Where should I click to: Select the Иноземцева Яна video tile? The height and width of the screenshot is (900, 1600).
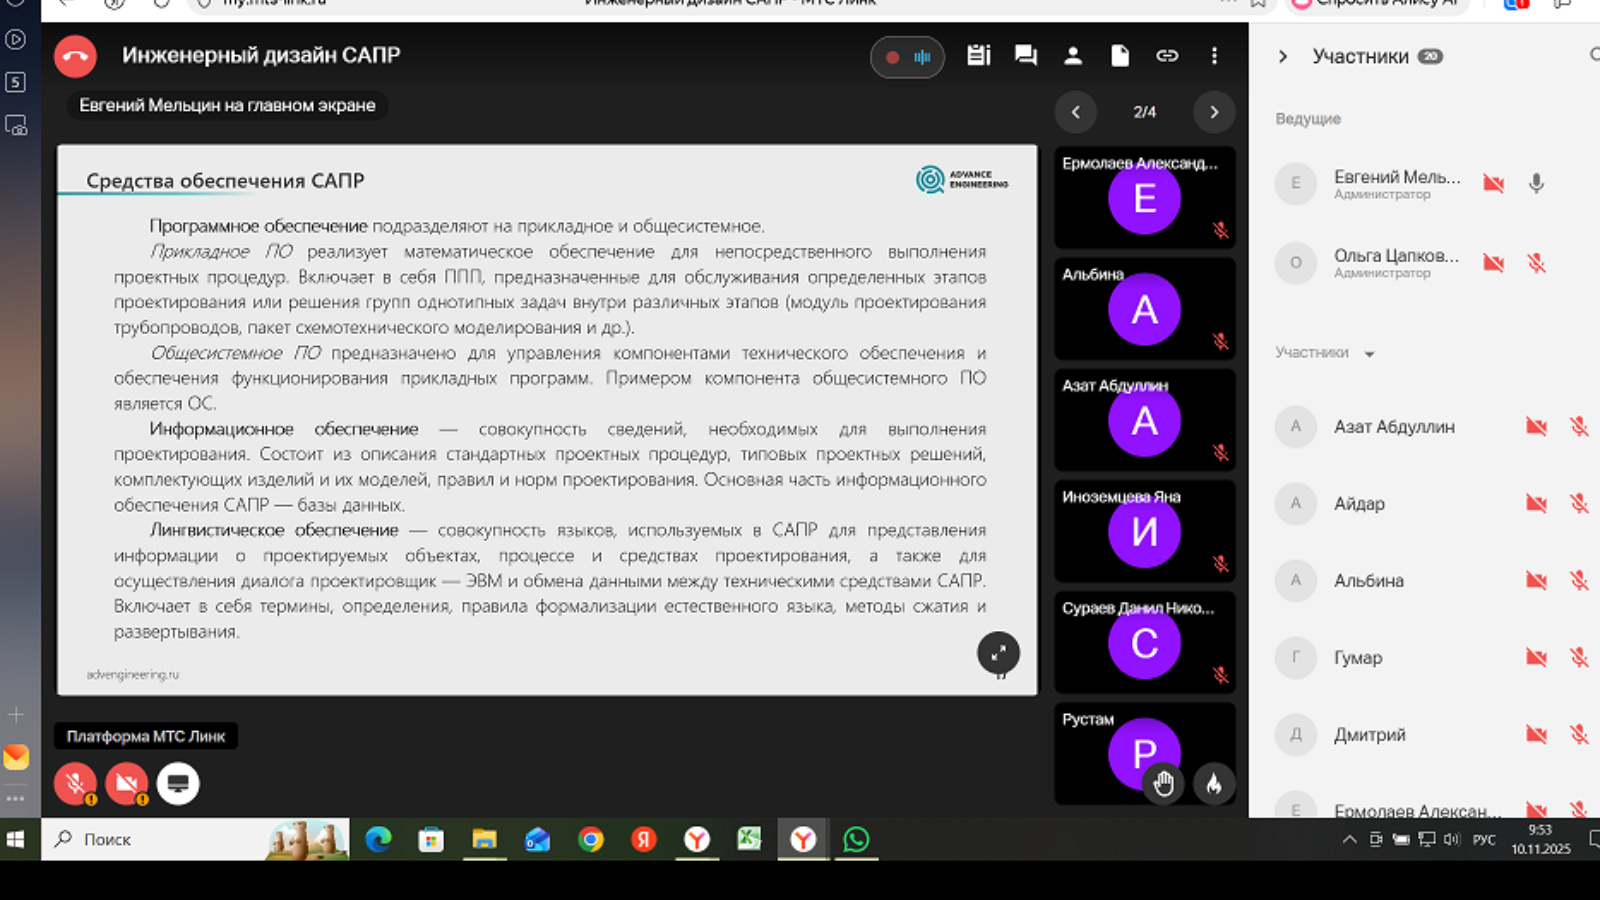tap(1144, 531)
